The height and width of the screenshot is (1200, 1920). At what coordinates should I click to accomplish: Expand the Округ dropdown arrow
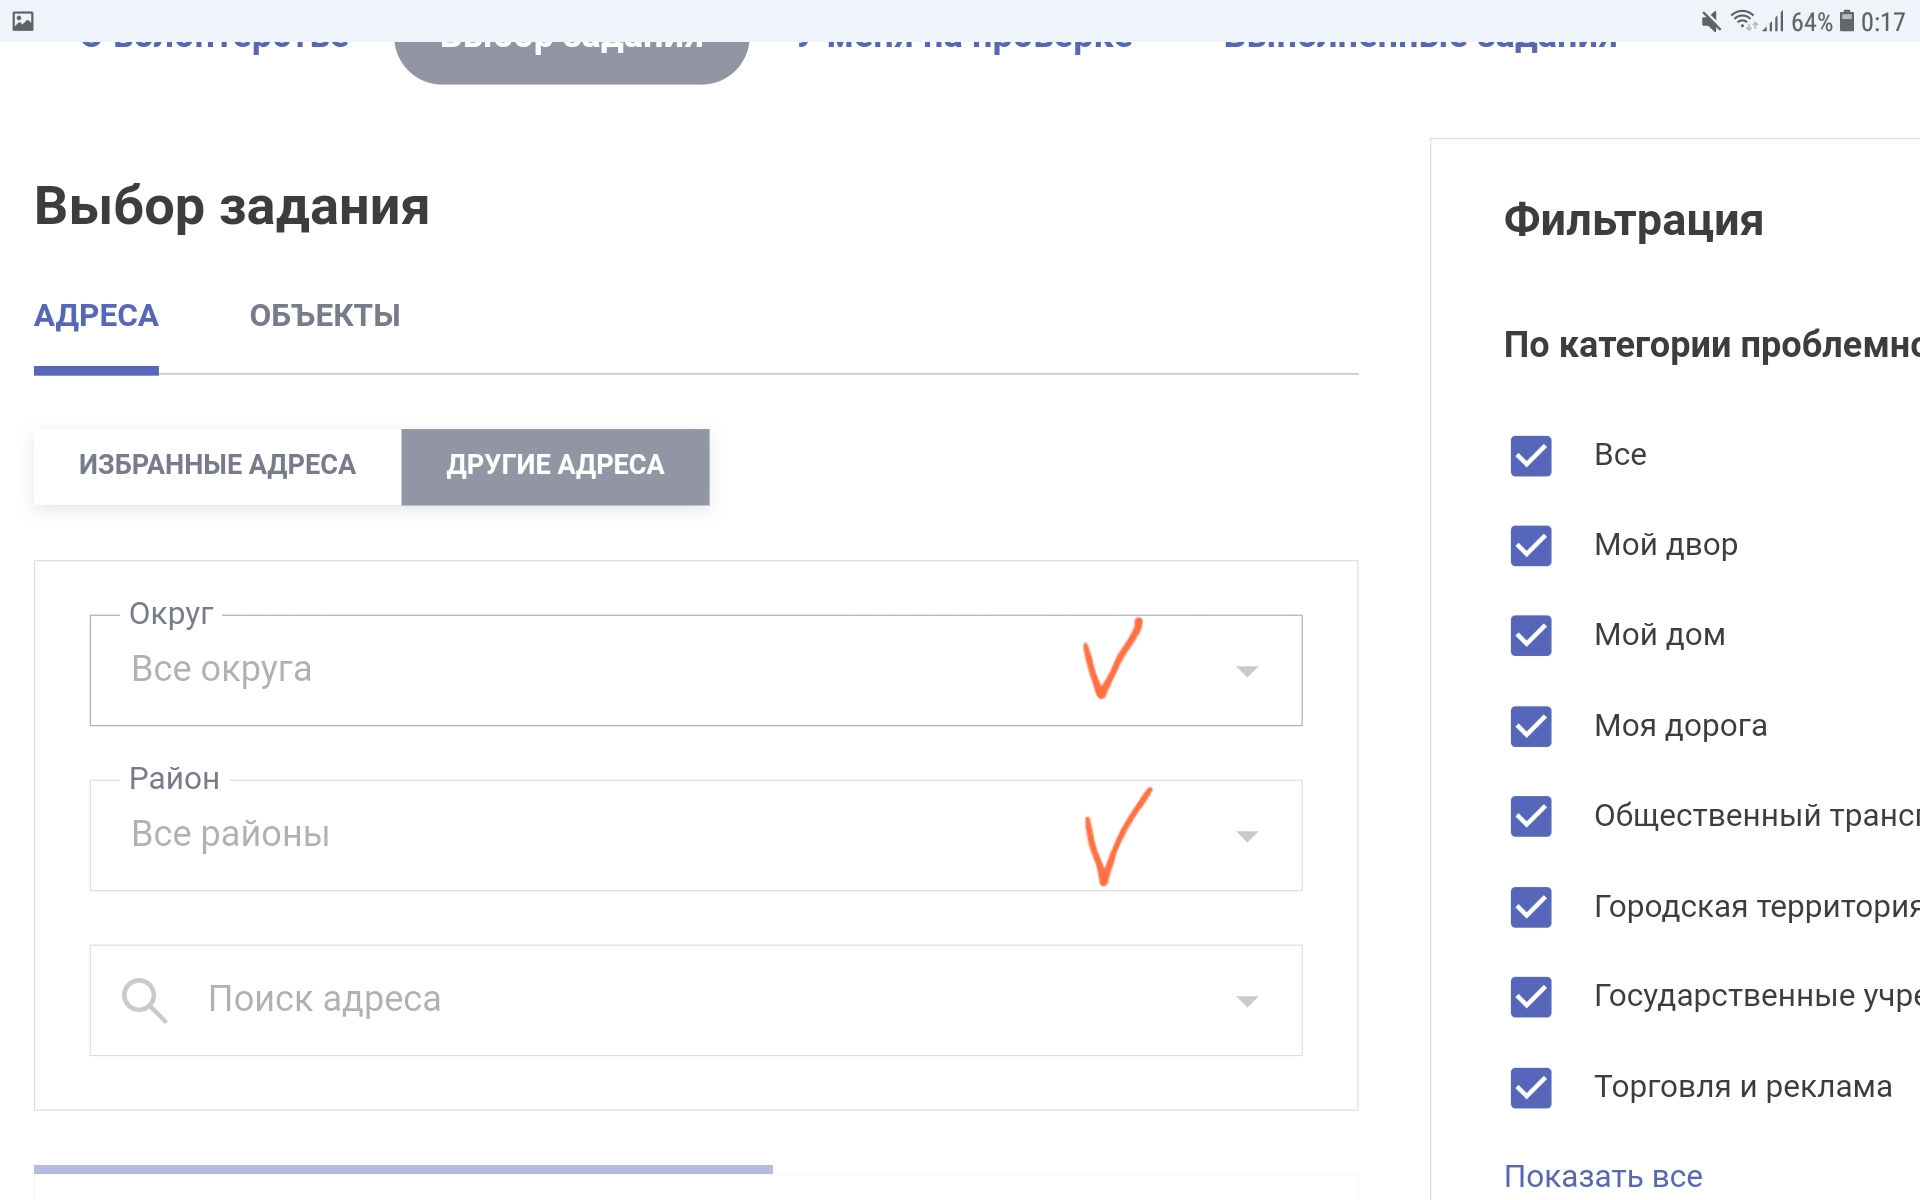pyautogui.click(x=1246, y=671)
